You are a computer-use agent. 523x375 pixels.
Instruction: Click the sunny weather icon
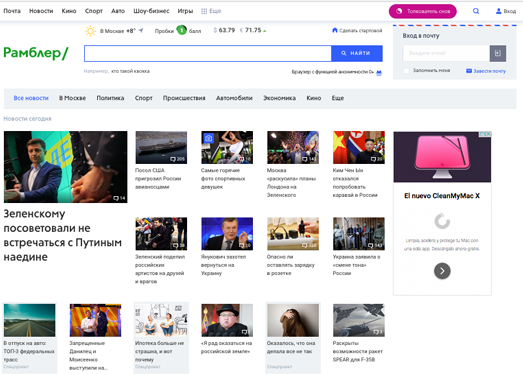(x=90, y=31)
